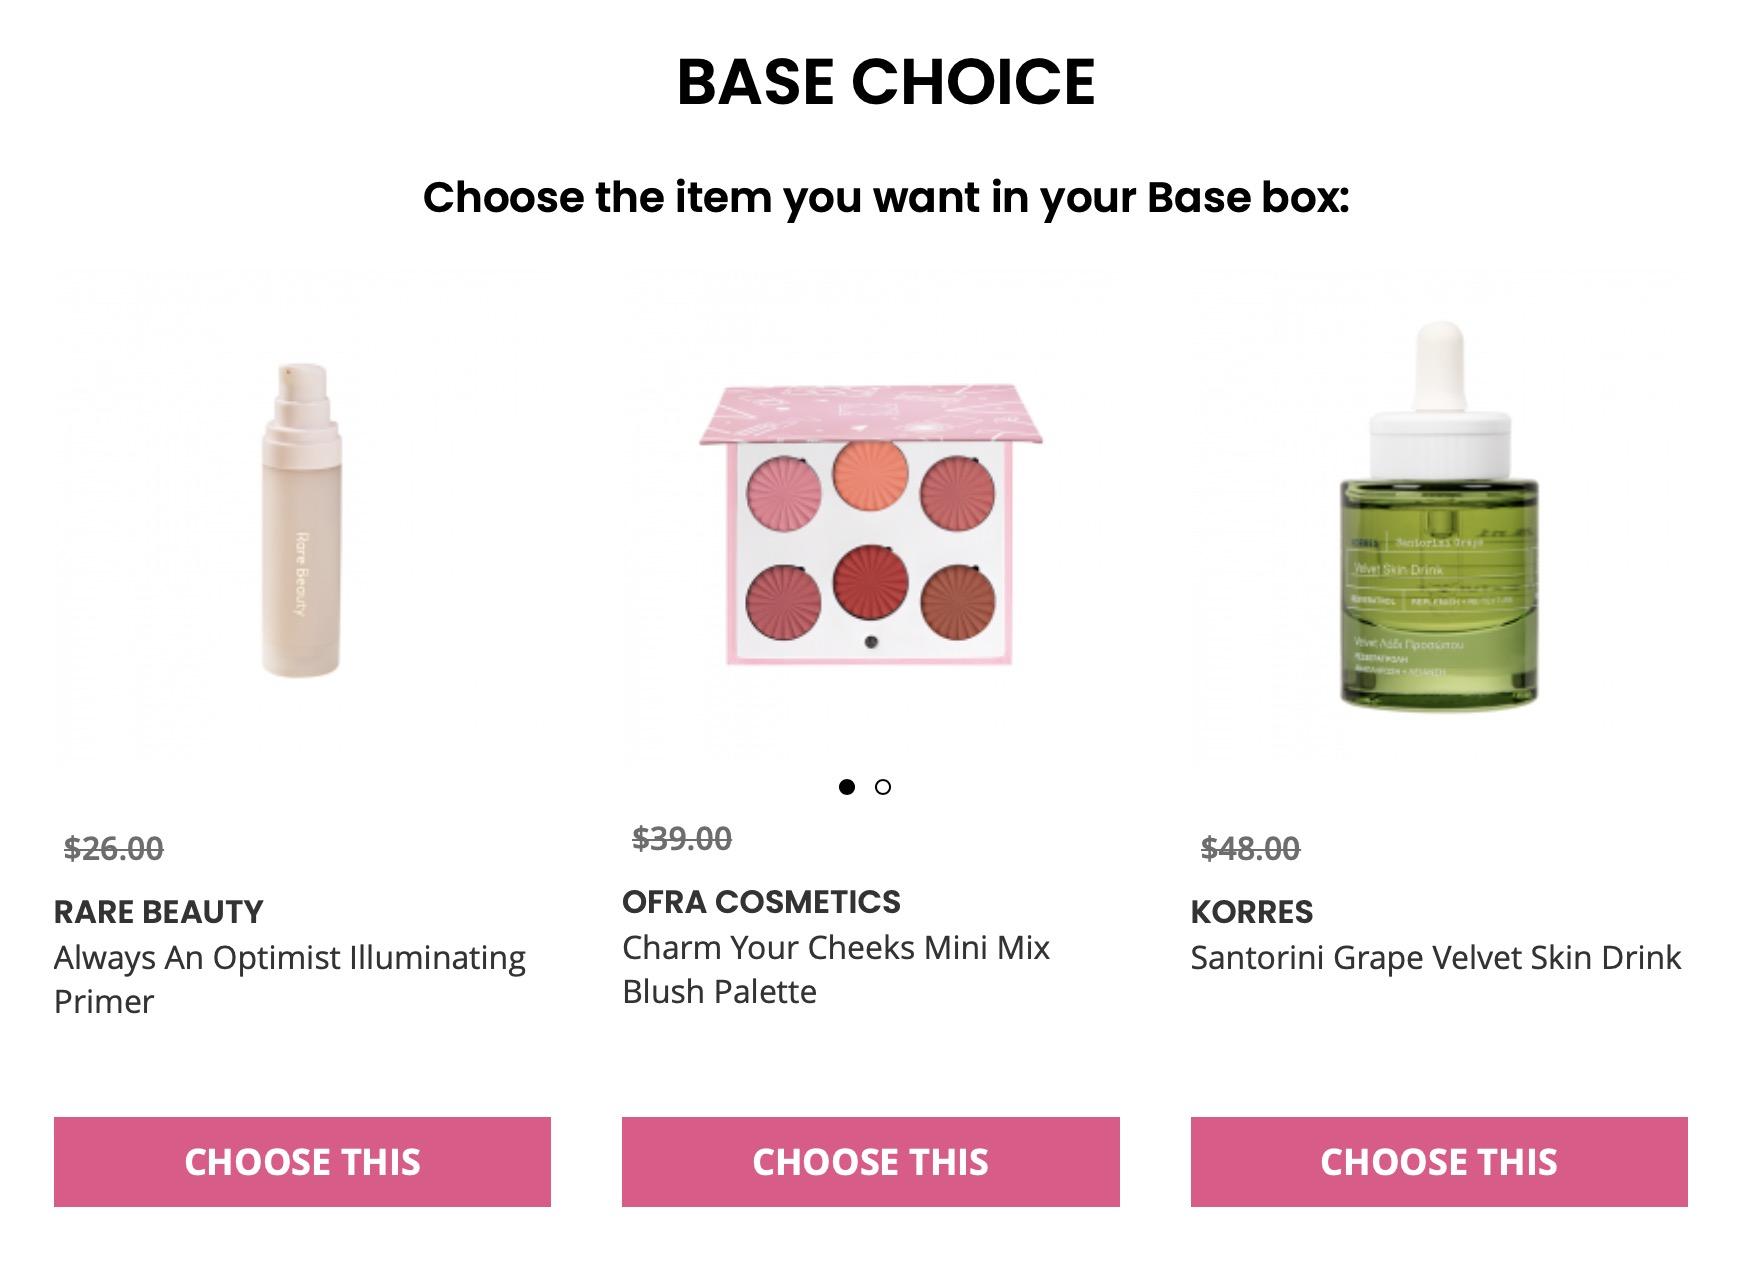Click Choose This for Korres Skin Drink
This screenshot has height=1270, width=1756.
pyautogui.click(x=1438, y=1161)
